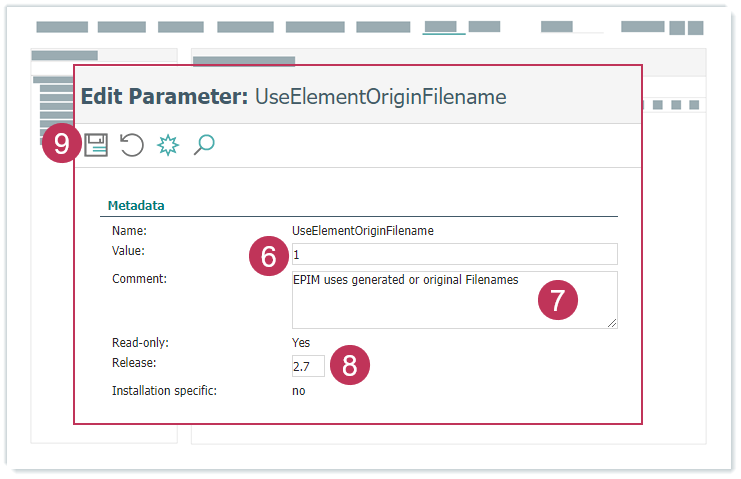Grab the Comment box resize handle

[612, 323]
